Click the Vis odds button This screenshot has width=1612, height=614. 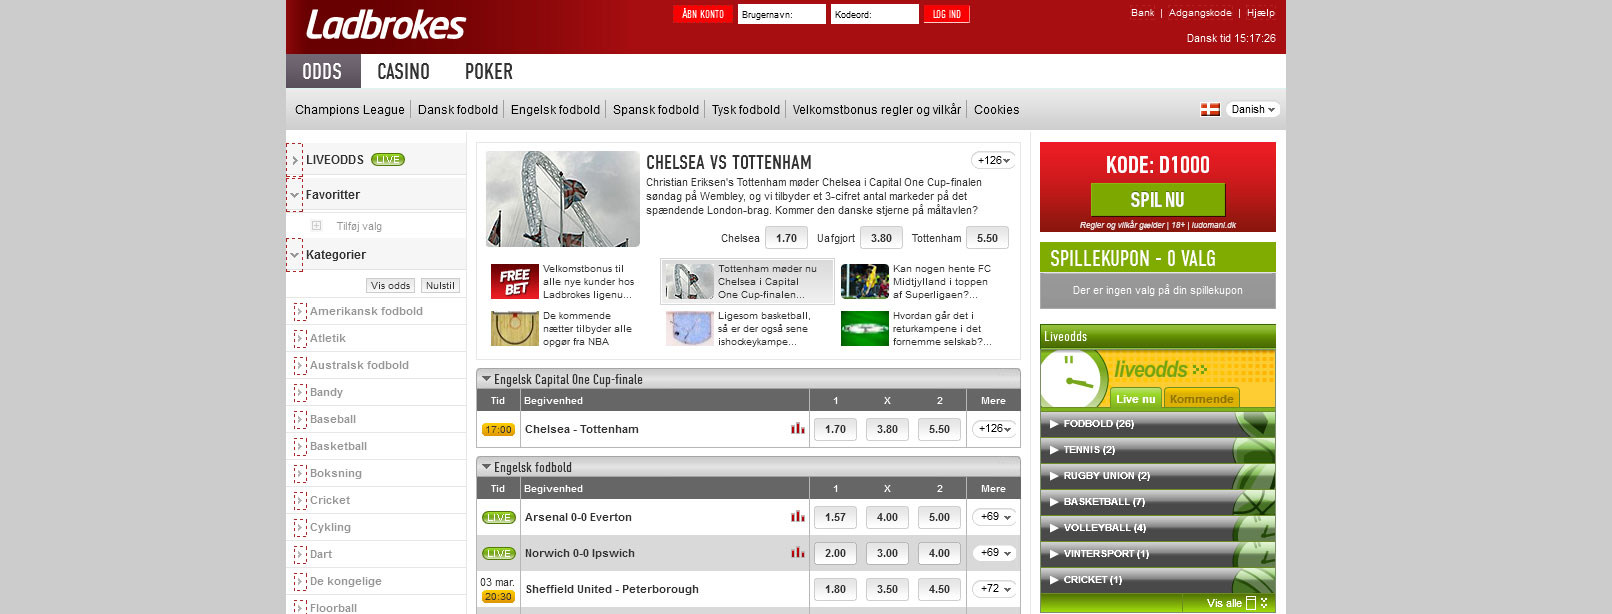point(390,286)
